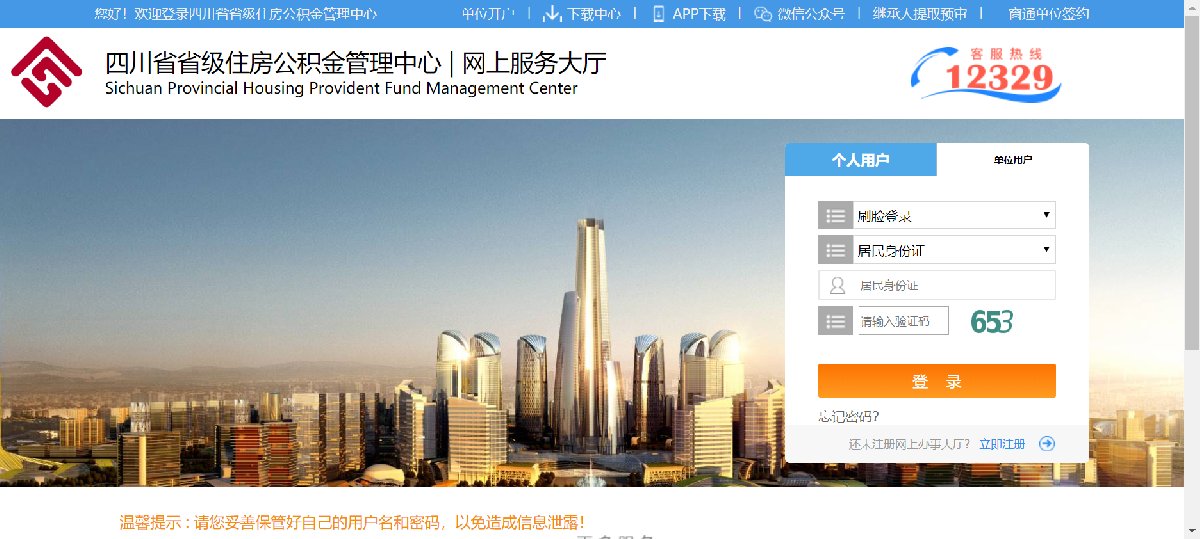Switch to the 个人用户 tab
This screenshot has width=1200, height=539.
[860, 160]
